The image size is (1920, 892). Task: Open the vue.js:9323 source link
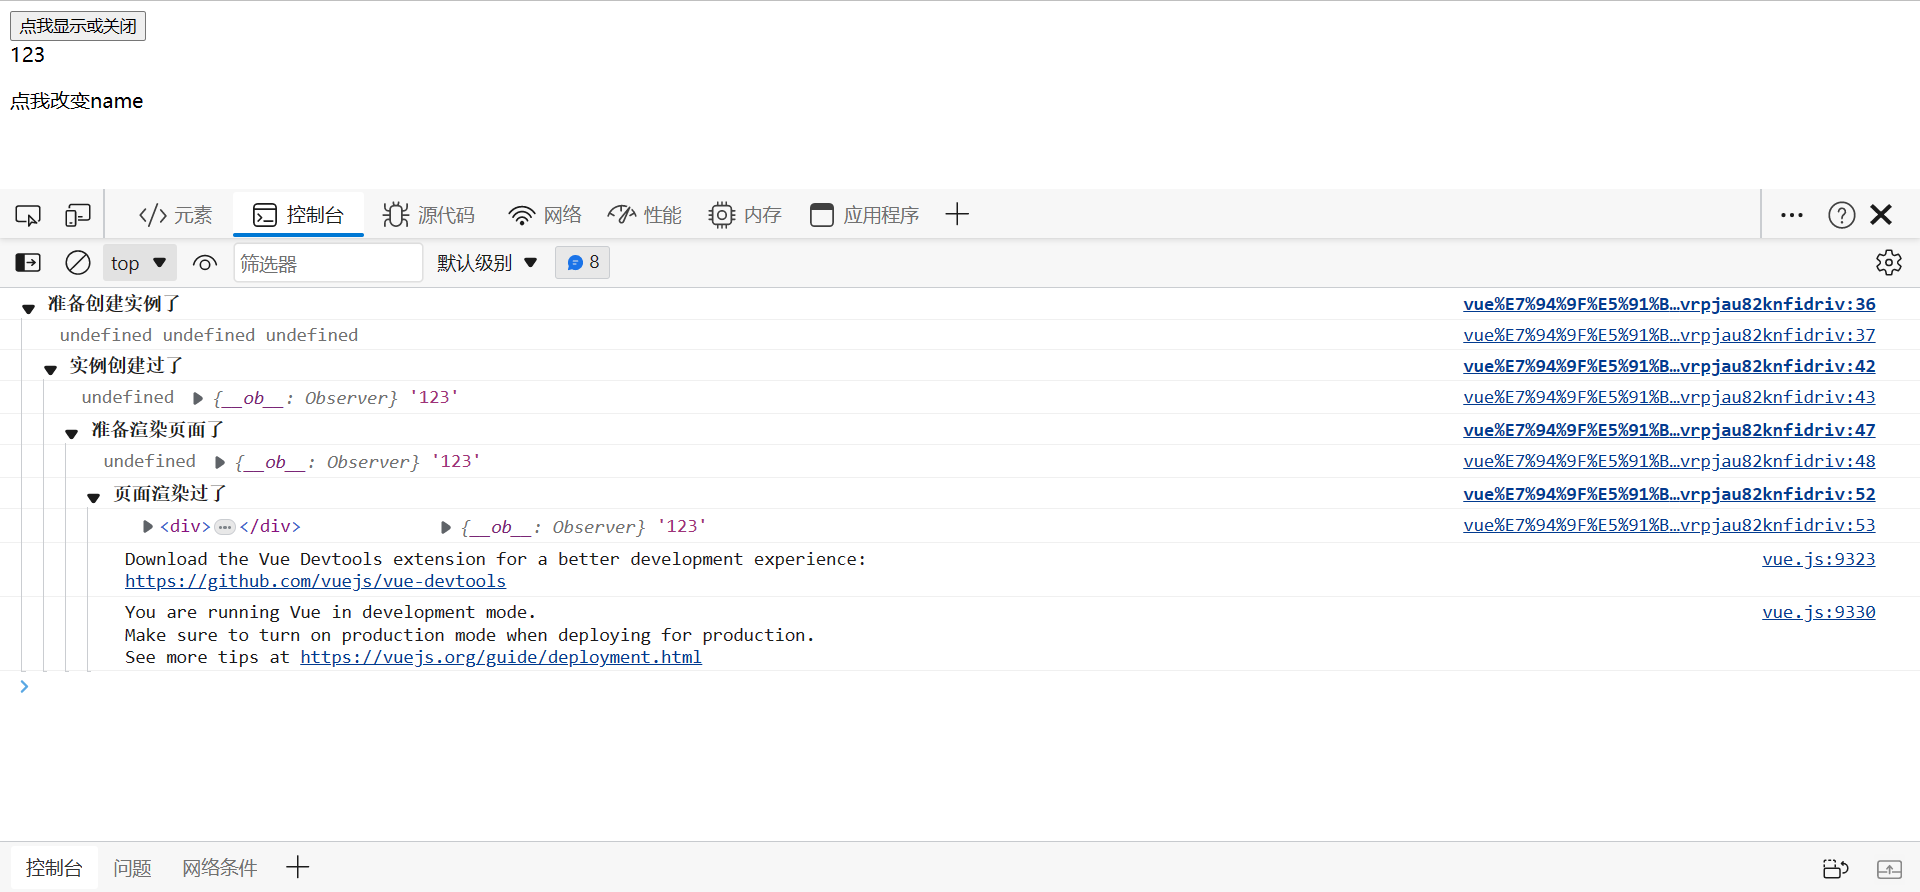coord(1818,559)
